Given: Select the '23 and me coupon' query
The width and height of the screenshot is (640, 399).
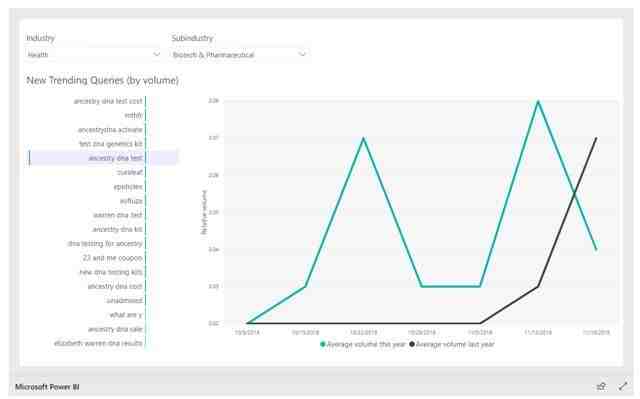Looking at the screenshot, I should click(113, 258).
